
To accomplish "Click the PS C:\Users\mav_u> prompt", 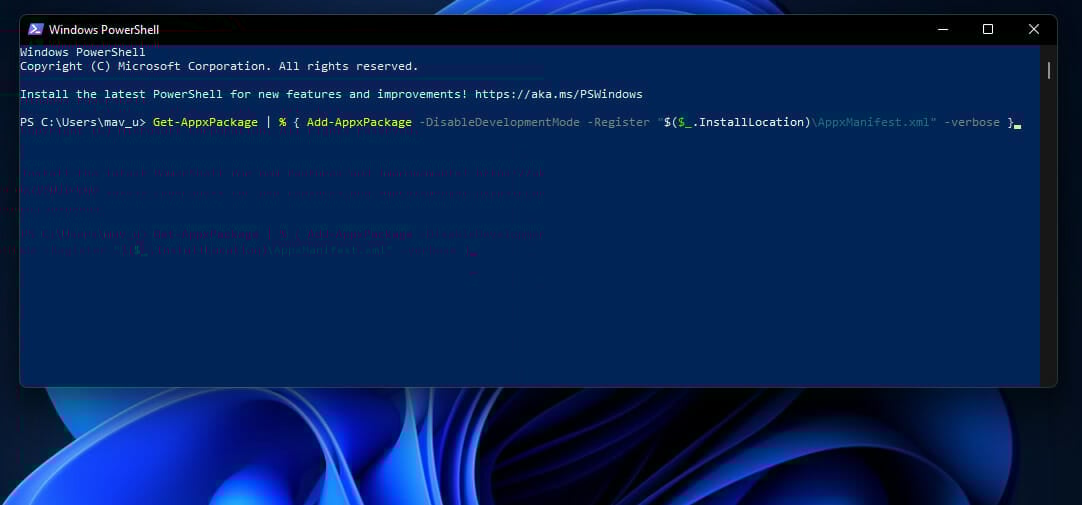I will [83, 122].
